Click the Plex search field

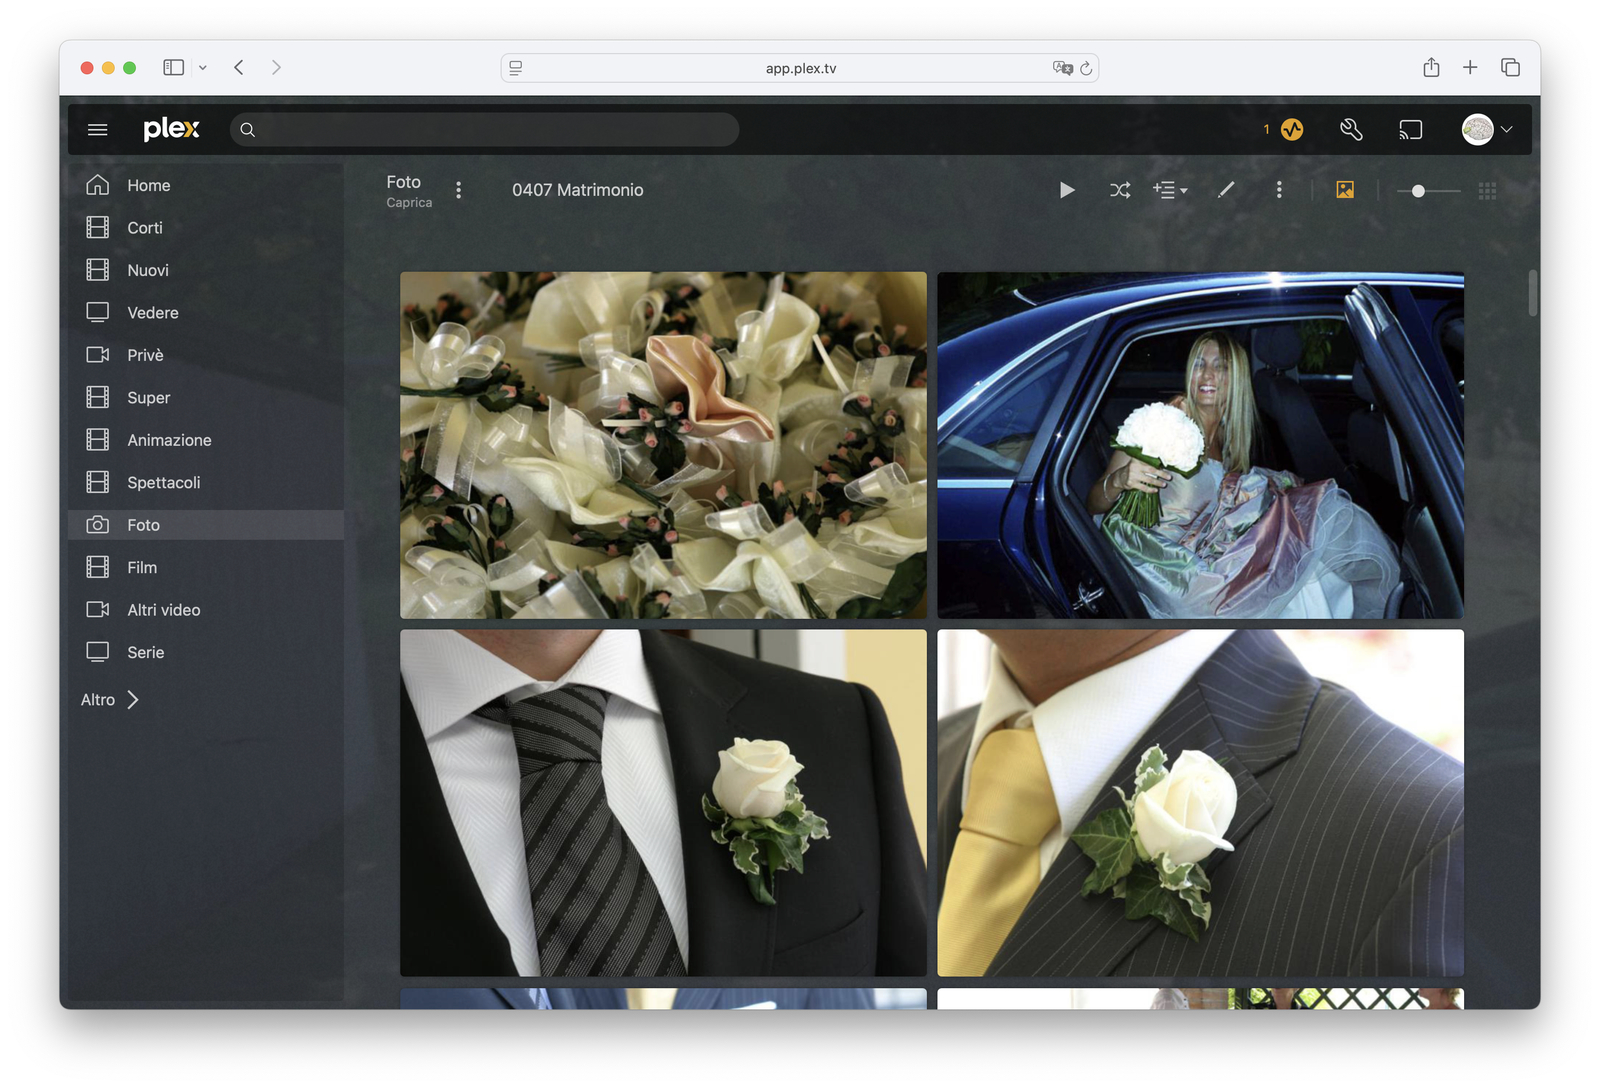point(484,129)
